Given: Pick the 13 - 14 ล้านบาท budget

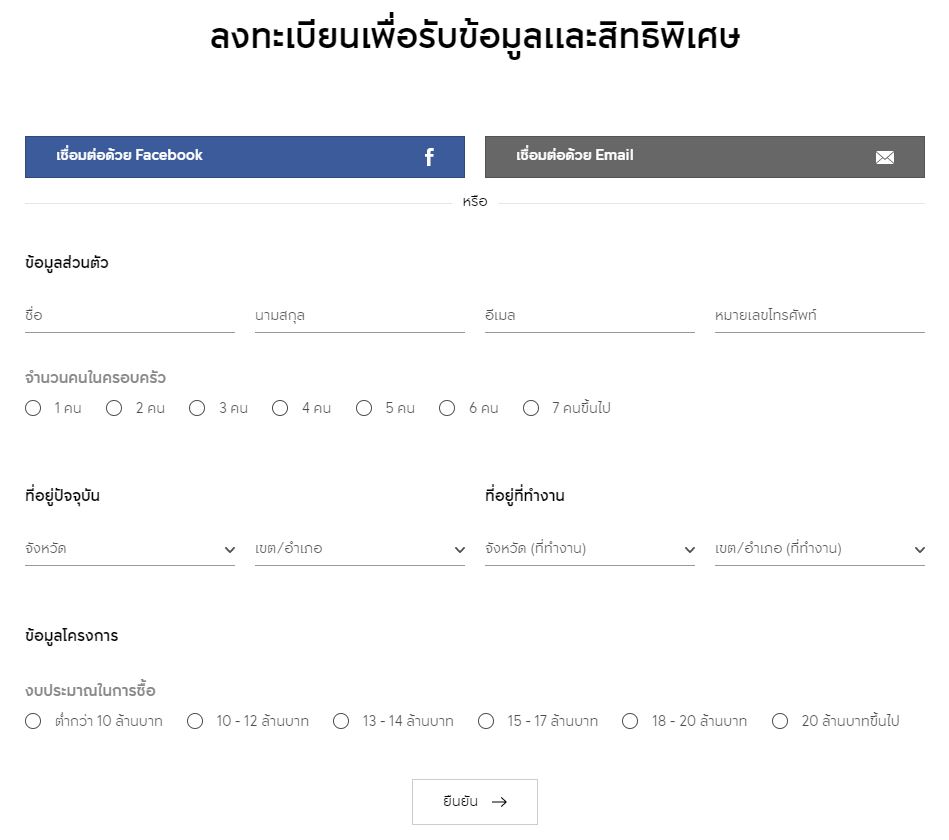Looking at the screenshot, I should click(x=341, y=721).
